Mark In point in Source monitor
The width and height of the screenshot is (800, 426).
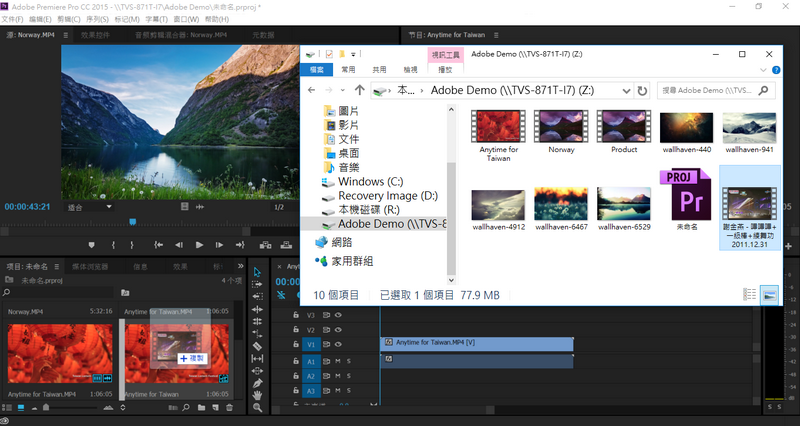[x=113, y=245]
